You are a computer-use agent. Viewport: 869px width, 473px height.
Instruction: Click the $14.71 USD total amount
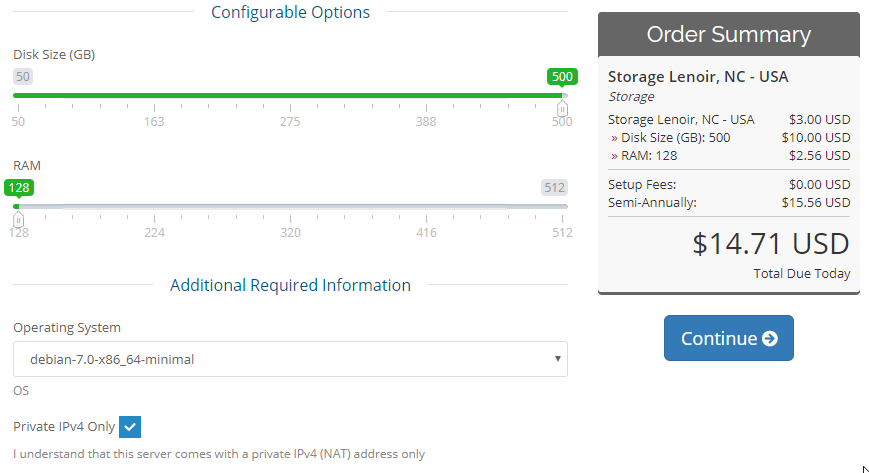pos(770,244)
